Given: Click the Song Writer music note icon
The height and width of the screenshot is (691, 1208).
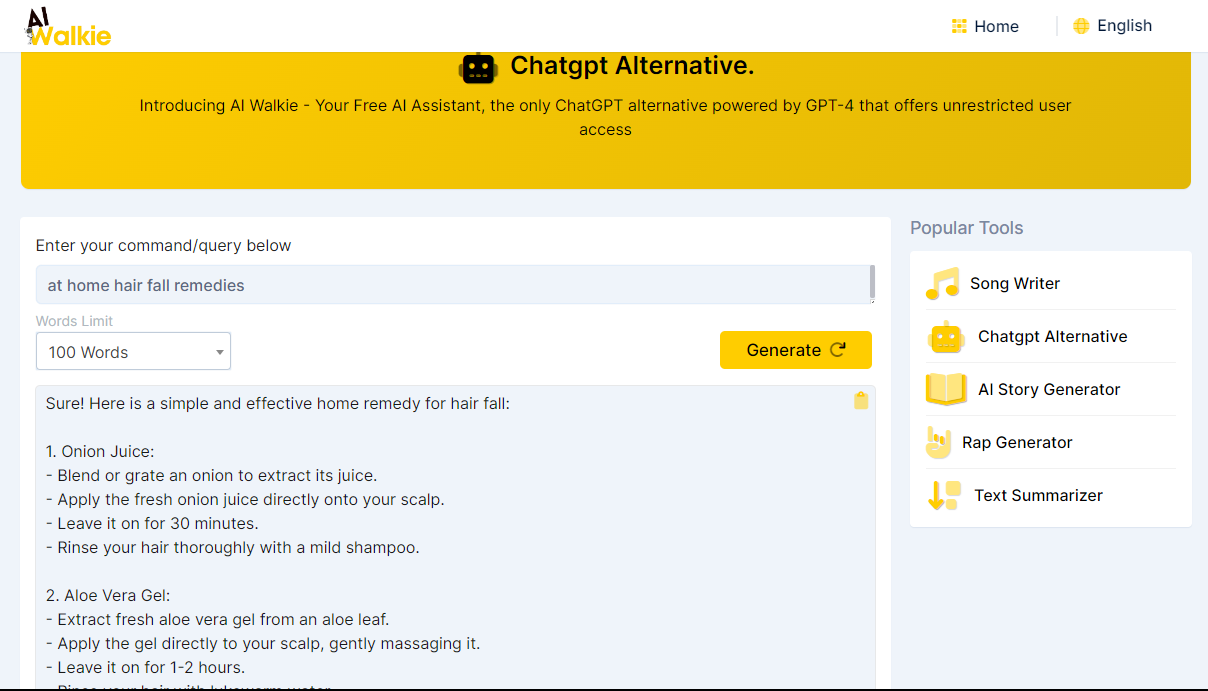Looking at the screenshot, I should (x=942, y=283).
